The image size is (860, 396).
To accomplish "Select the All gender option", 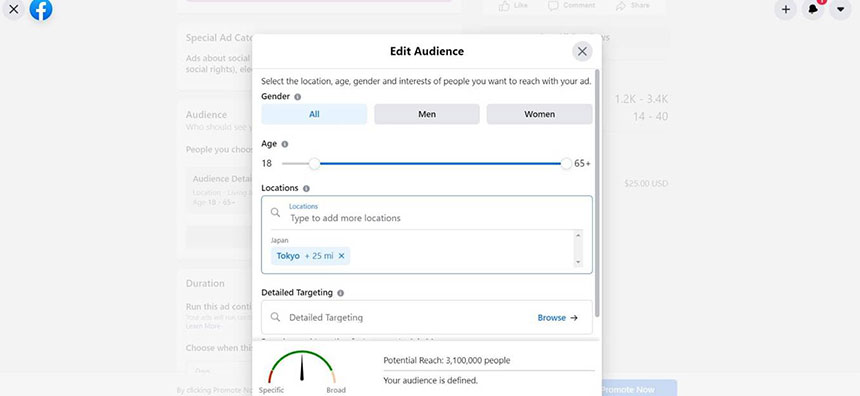I will pos(314,114).
